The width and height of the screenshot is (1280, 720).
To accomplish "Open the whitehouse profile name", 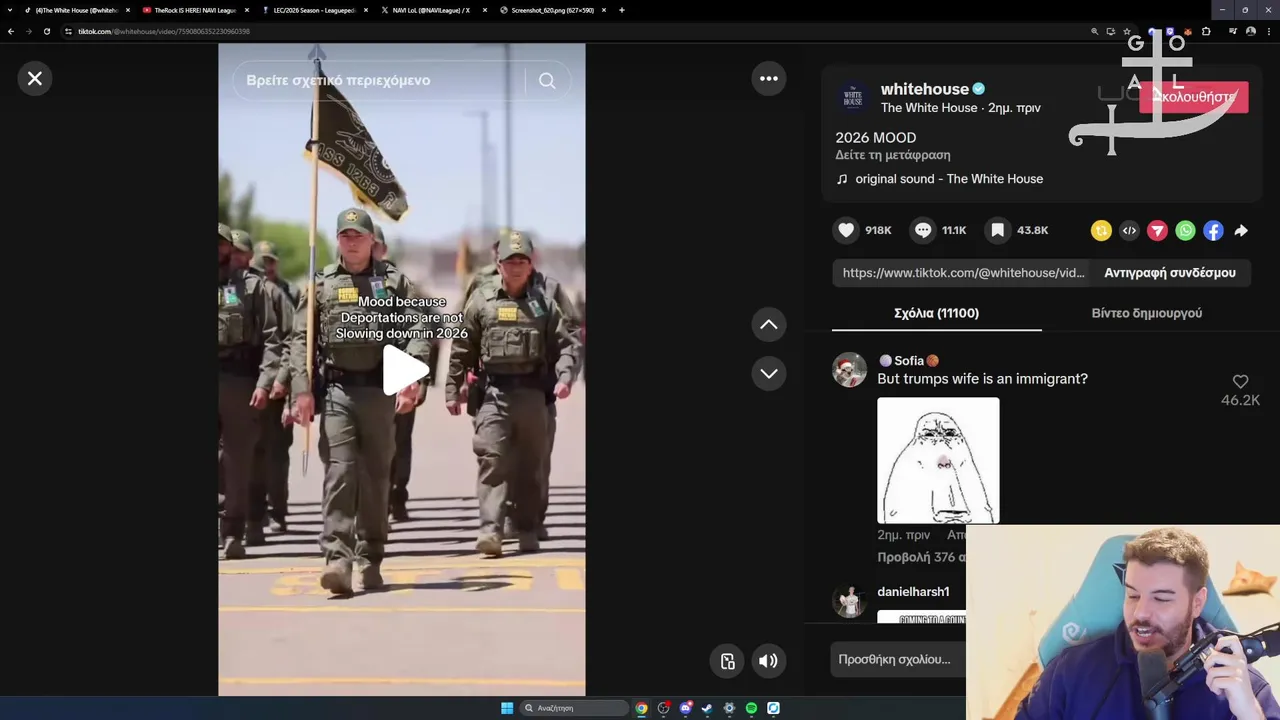I will [925, 89].
